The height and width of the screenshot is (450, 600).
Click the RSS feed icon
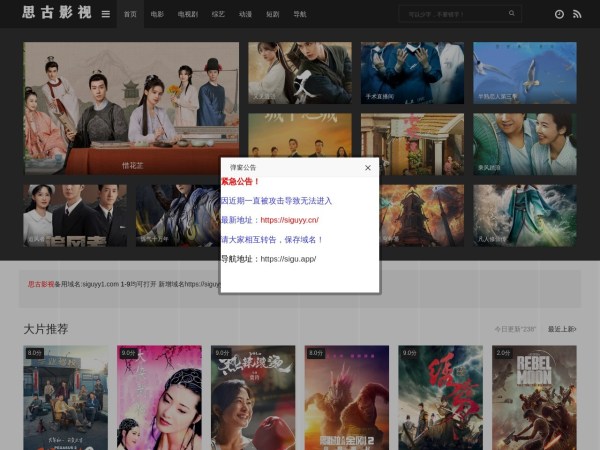point(577,14)
